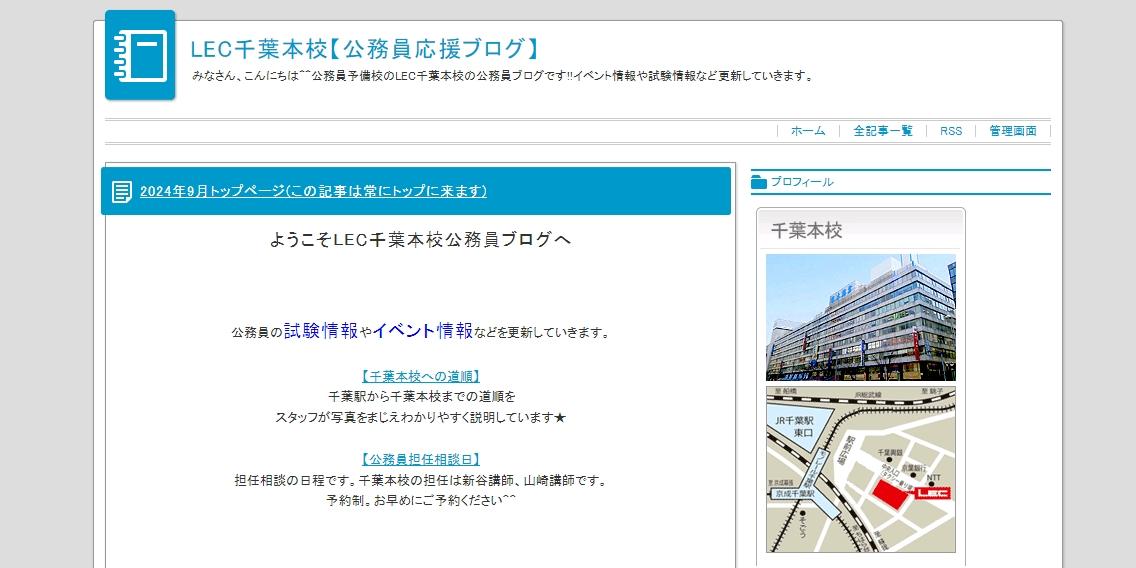Screen dimensions: 1136x568
Task: Click the 千葉駅から千葉本校までの道順を text line
Action: click(x=422, y=397)
